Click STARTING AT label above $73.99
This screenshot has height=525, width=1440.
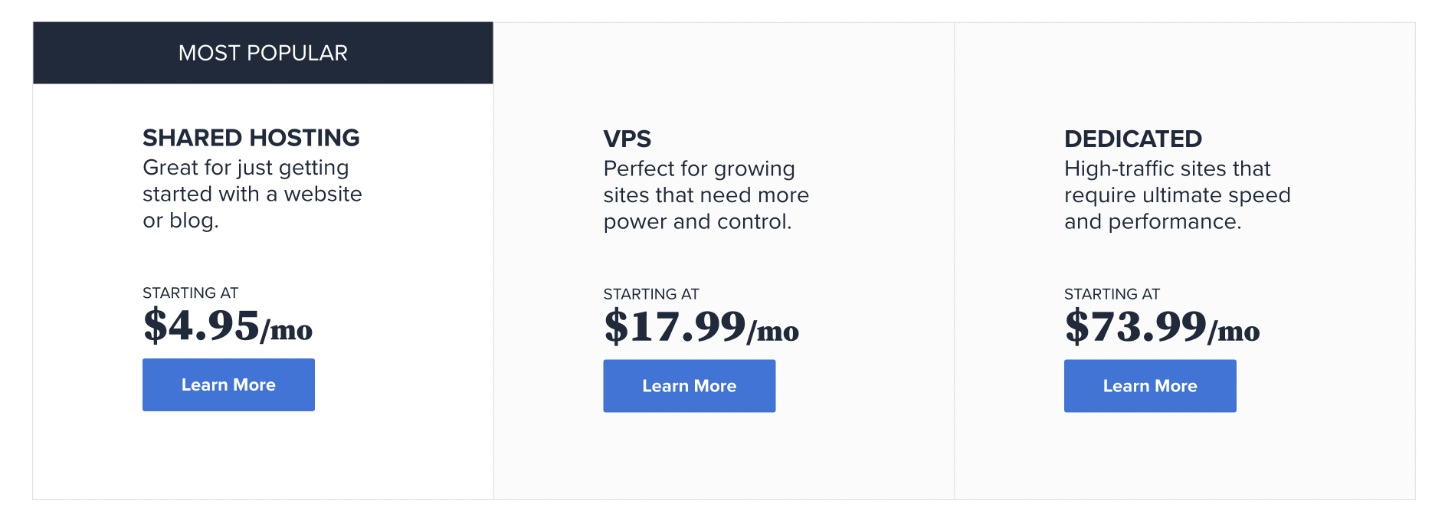click(1112, 294)
